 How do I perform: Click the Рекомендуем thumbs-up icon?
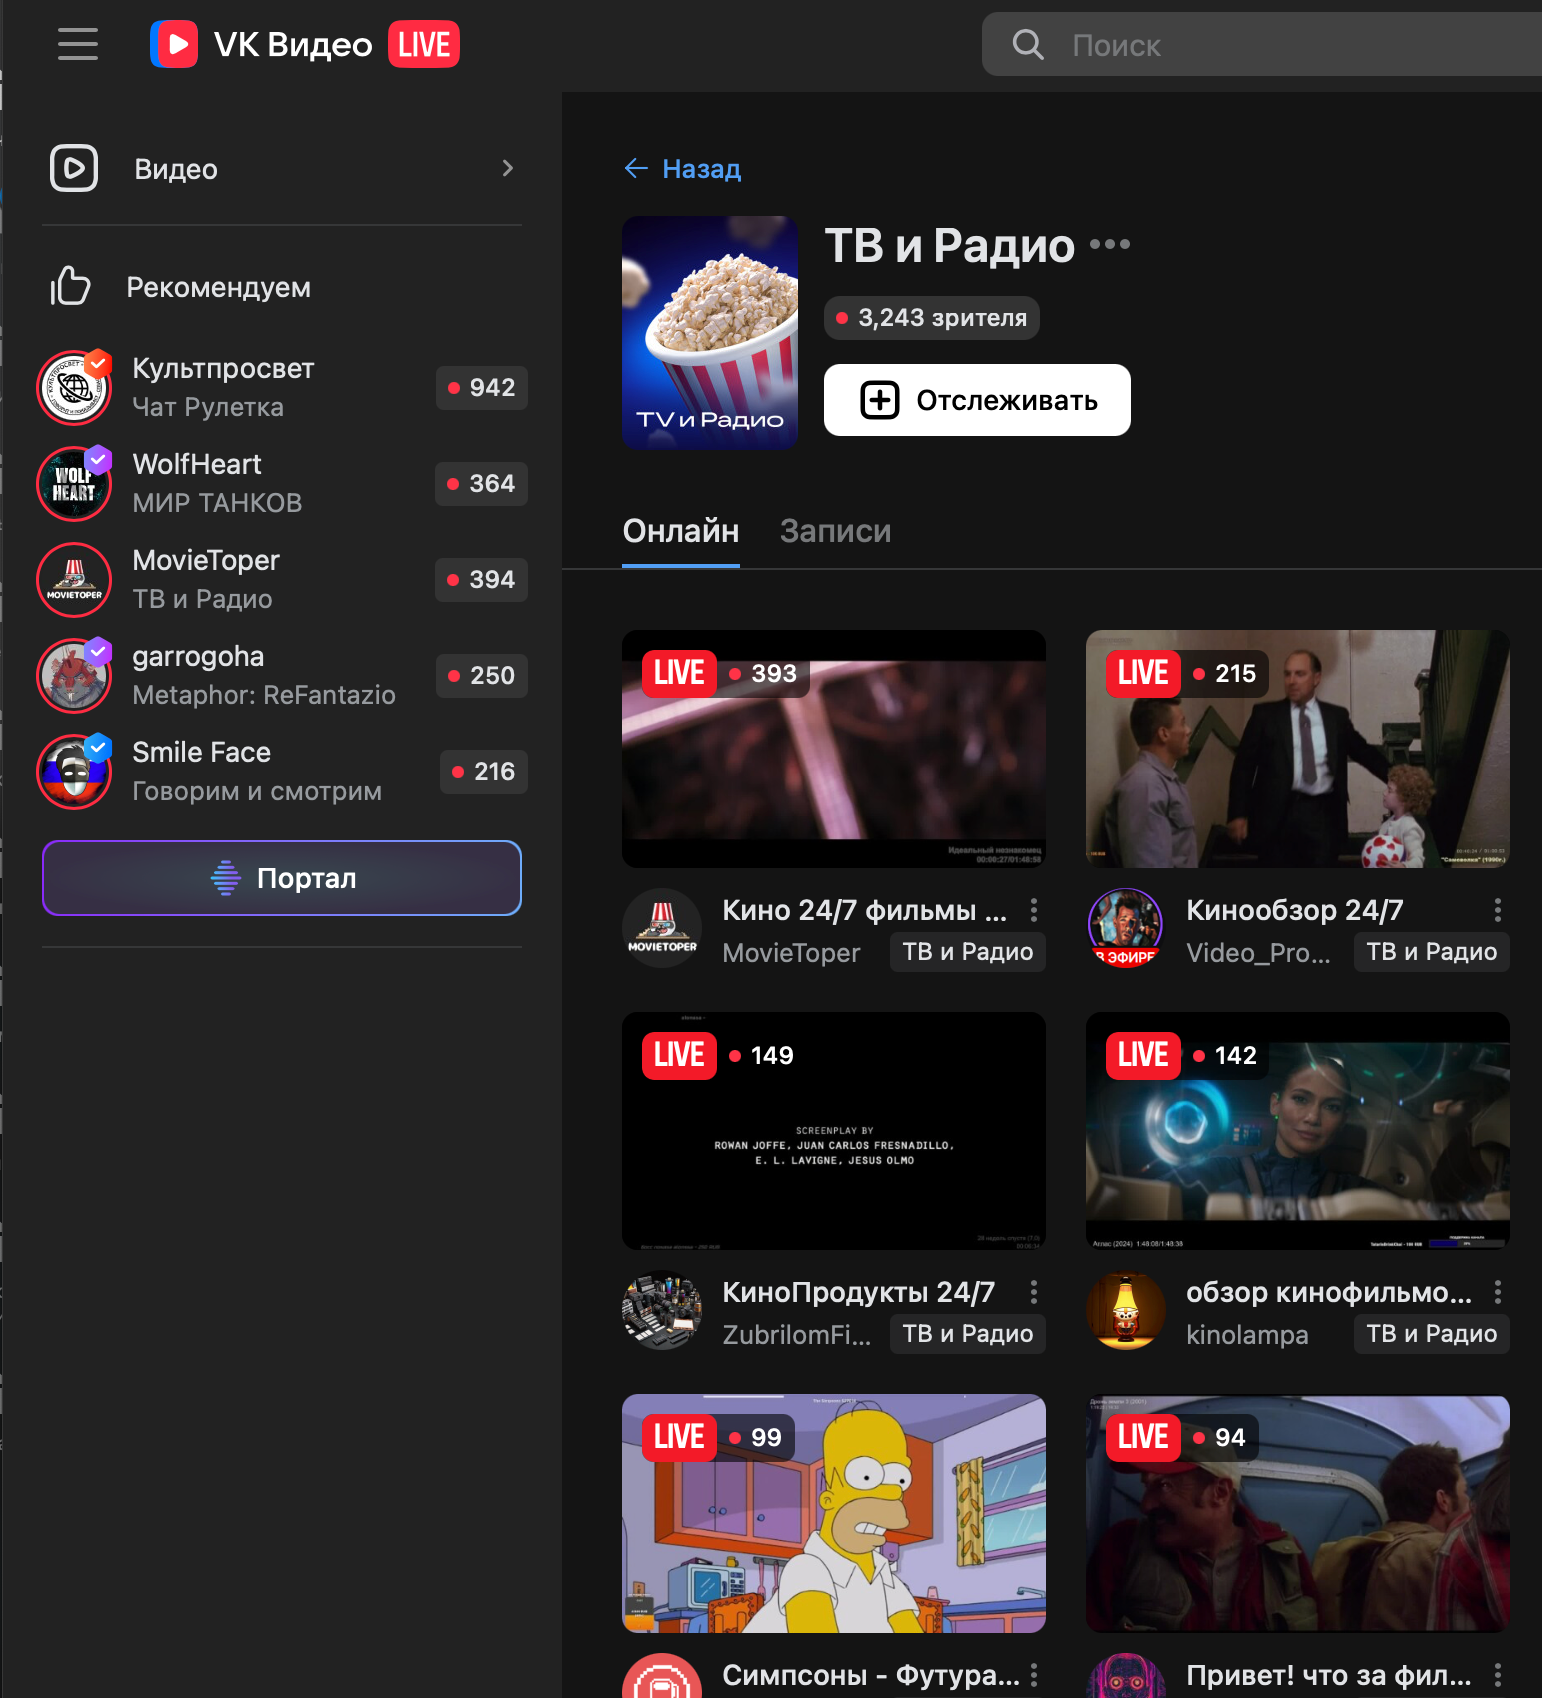pyautogui.click(x=70, y=286)
